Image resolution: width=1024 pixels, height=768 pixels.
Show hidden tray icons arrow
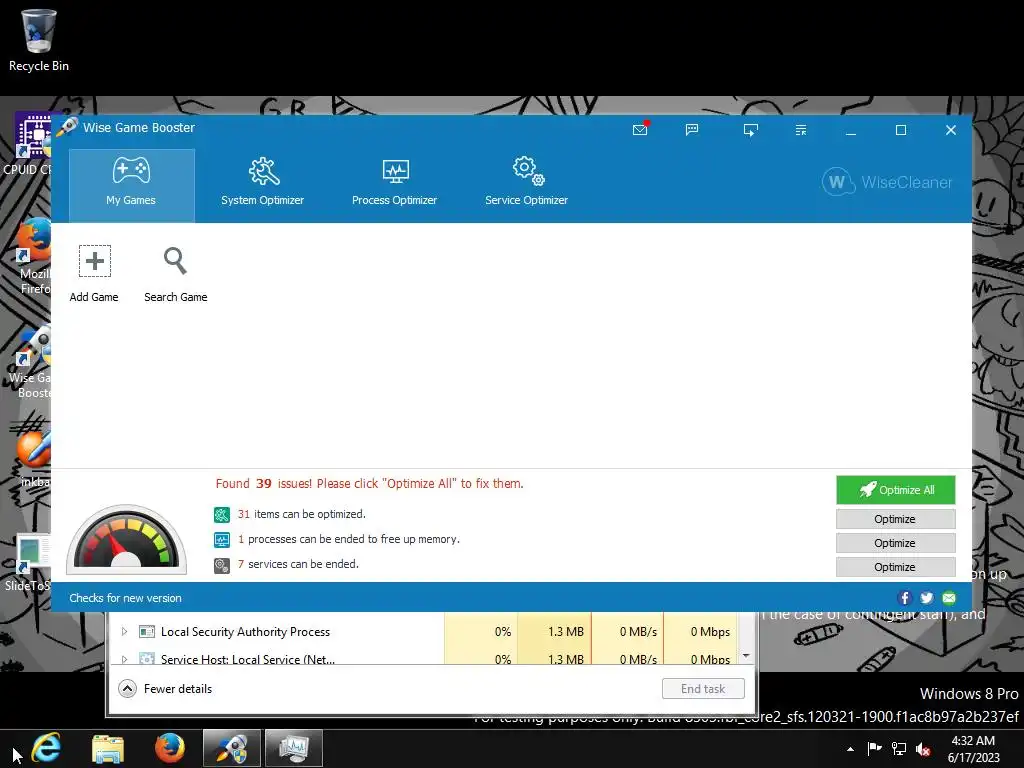850,749
